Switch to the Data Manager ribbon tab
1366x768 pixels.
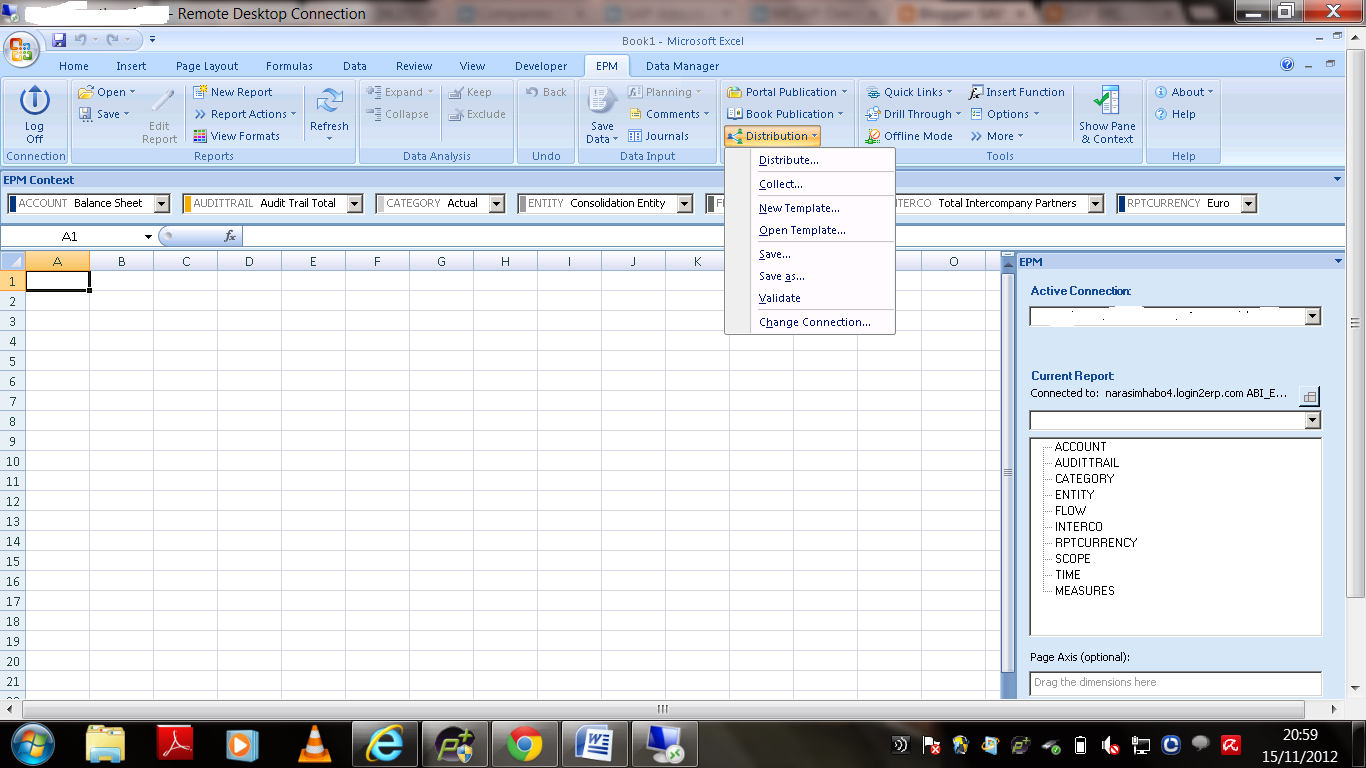tap(681, 65)
